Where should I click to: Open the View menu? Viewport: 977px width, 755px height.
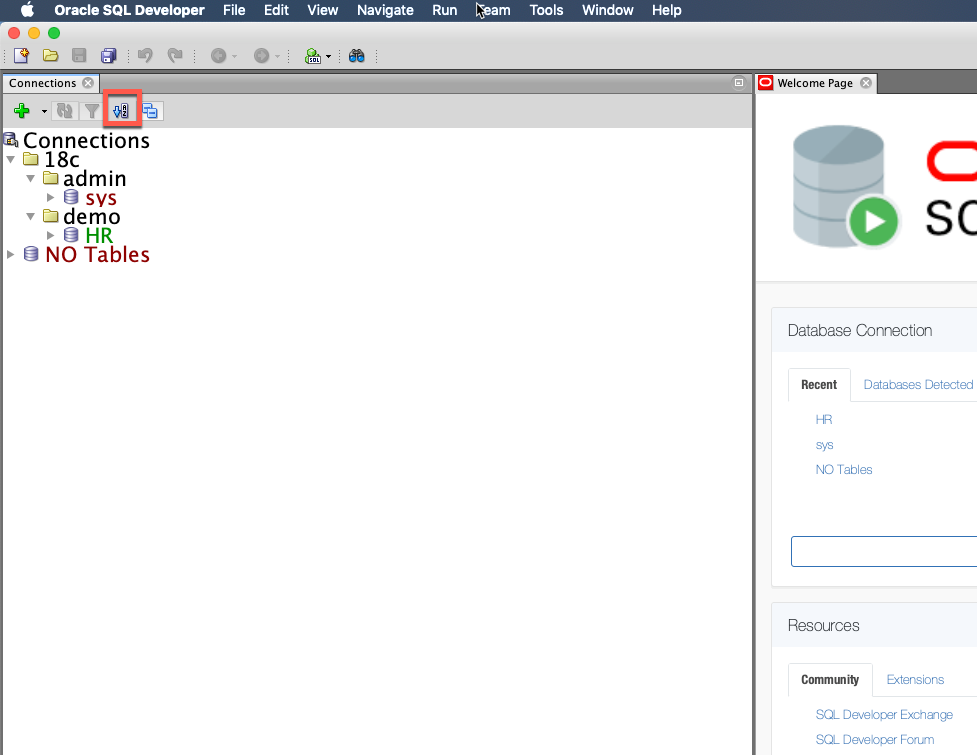tap(323, 10)
